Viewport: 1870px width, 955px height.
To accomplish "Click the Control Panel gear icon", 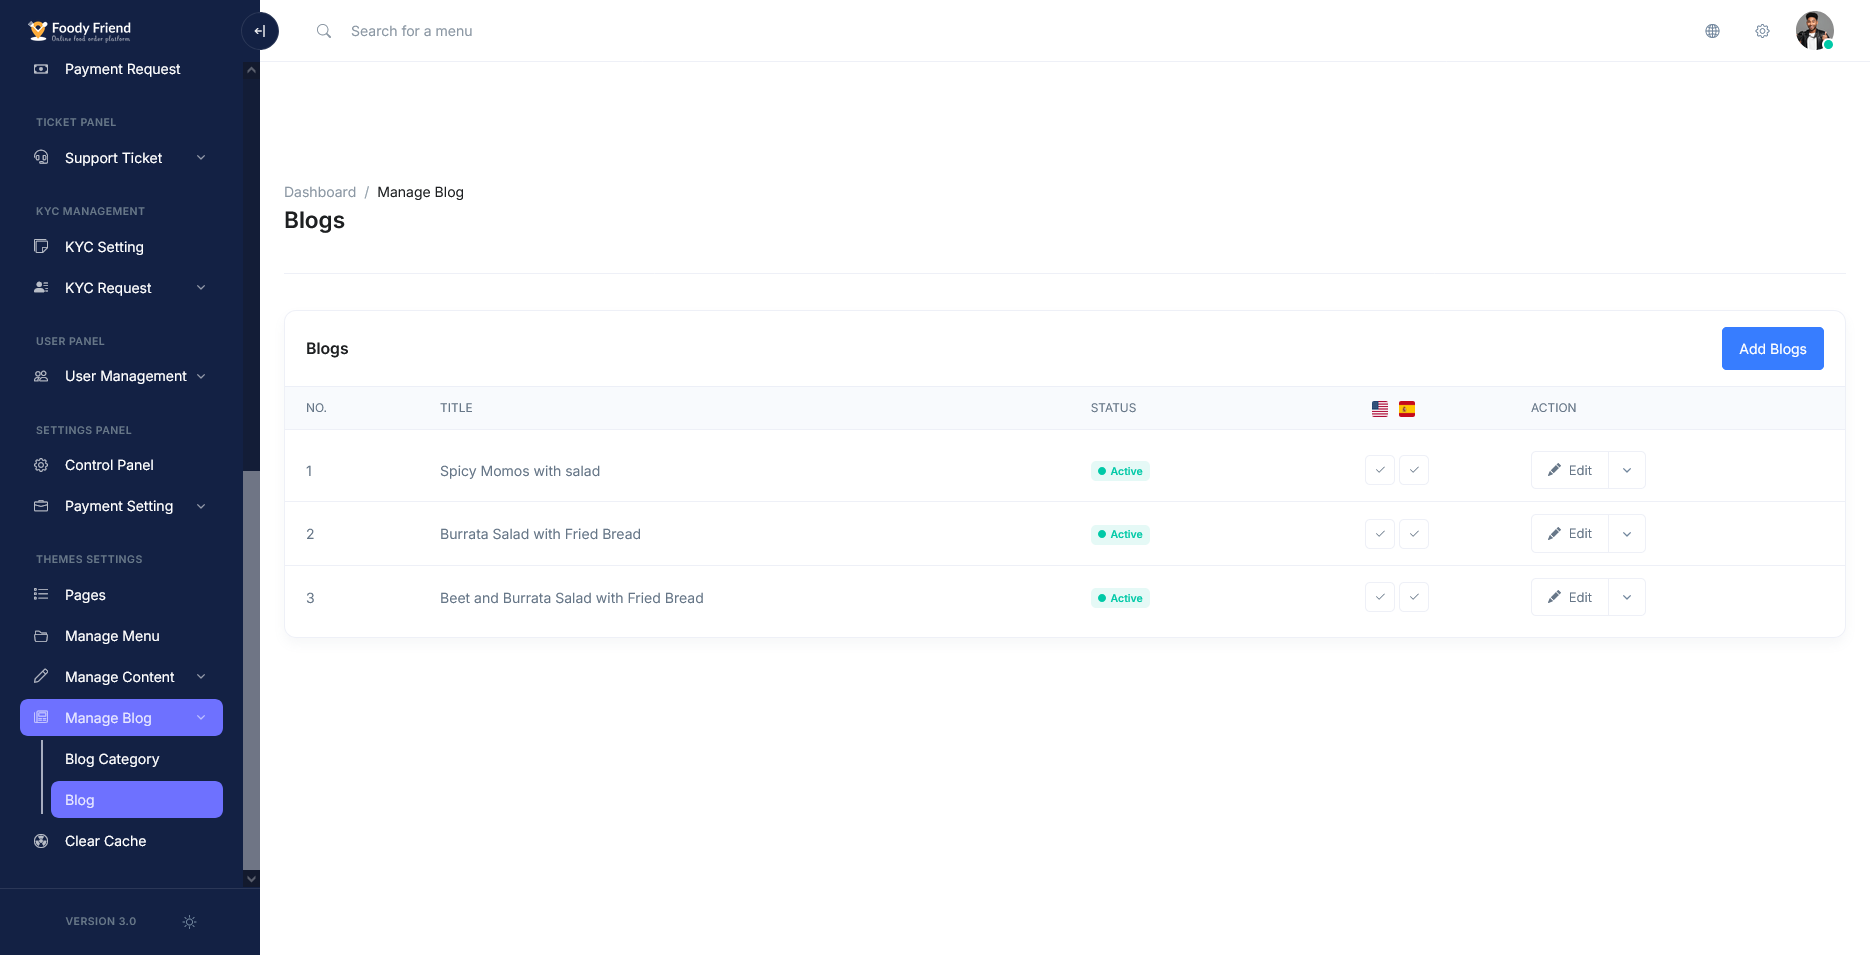I will (x=41, y=465).
